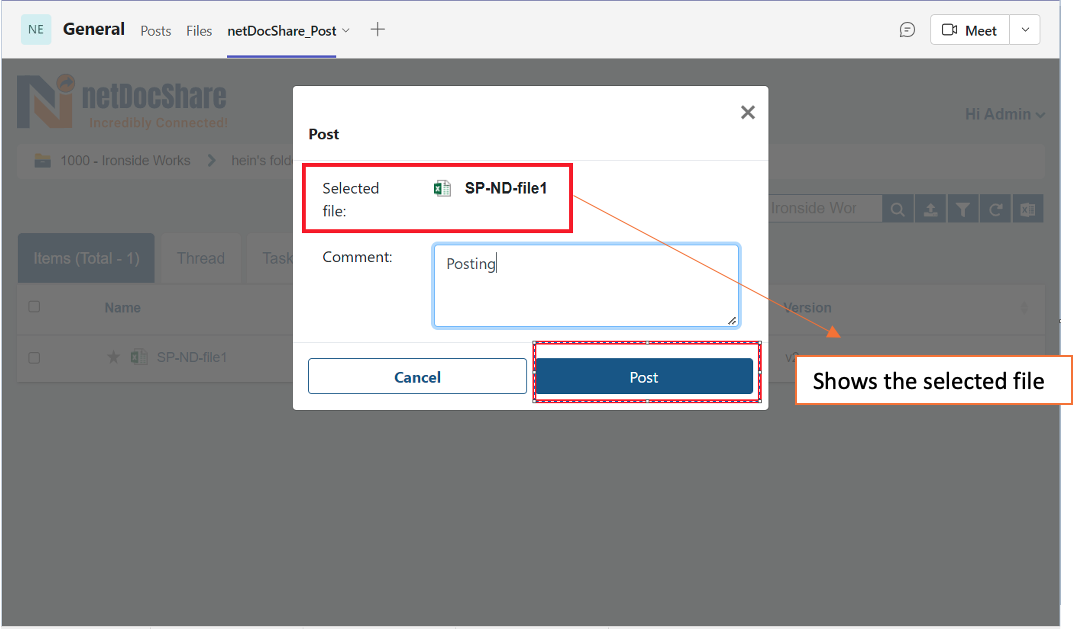The image size is (1077, 635).
Task: Select the netDocShare_Post tab
Action: [x=282, y=31]
